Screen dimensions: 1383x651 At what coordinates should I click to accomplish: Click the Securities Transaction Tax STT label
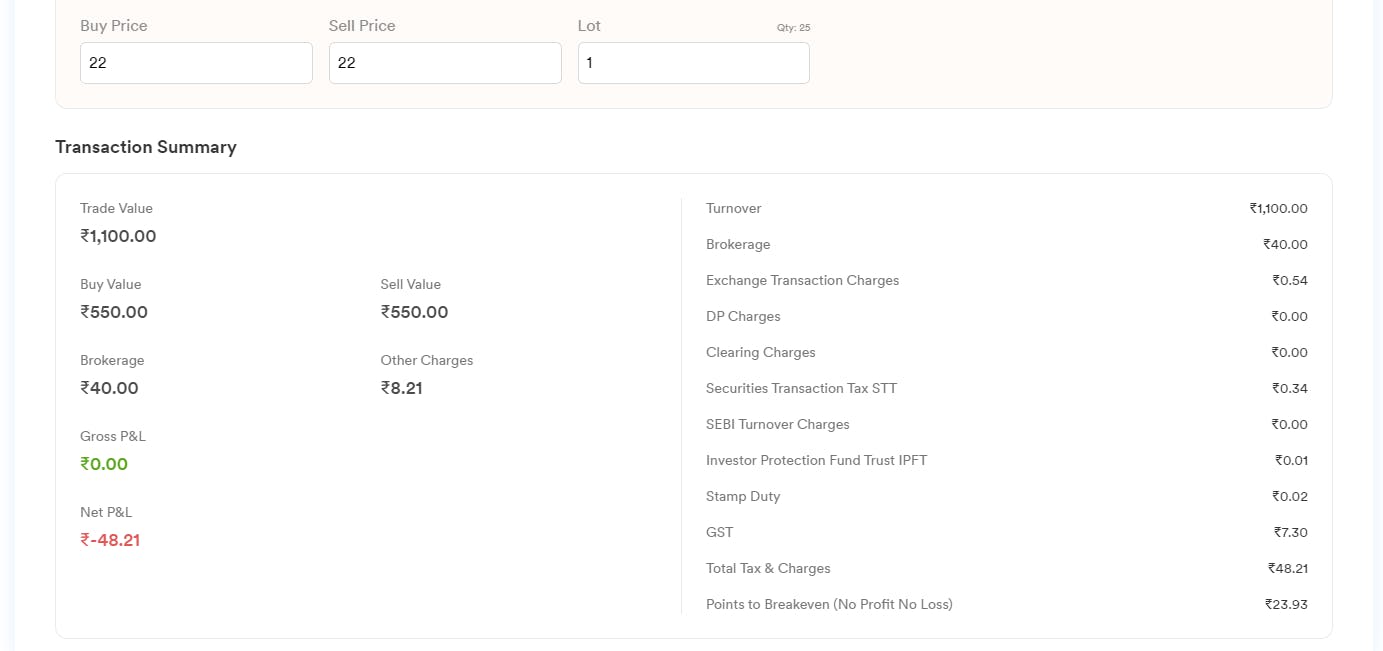pos(801,388)
